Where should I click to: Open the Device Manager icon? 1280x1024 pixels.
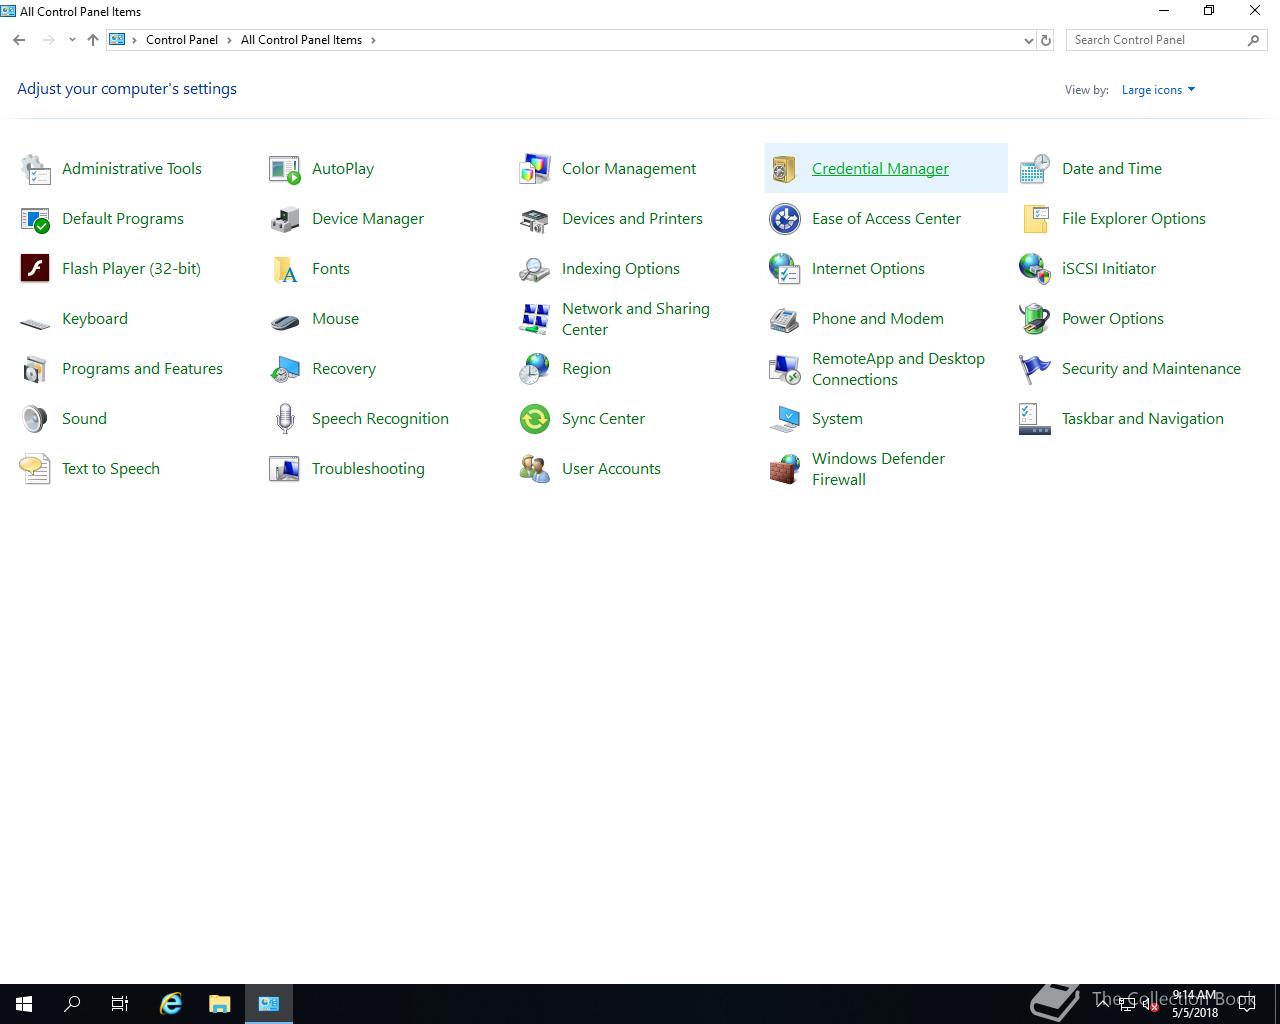(x=285, y=219)
